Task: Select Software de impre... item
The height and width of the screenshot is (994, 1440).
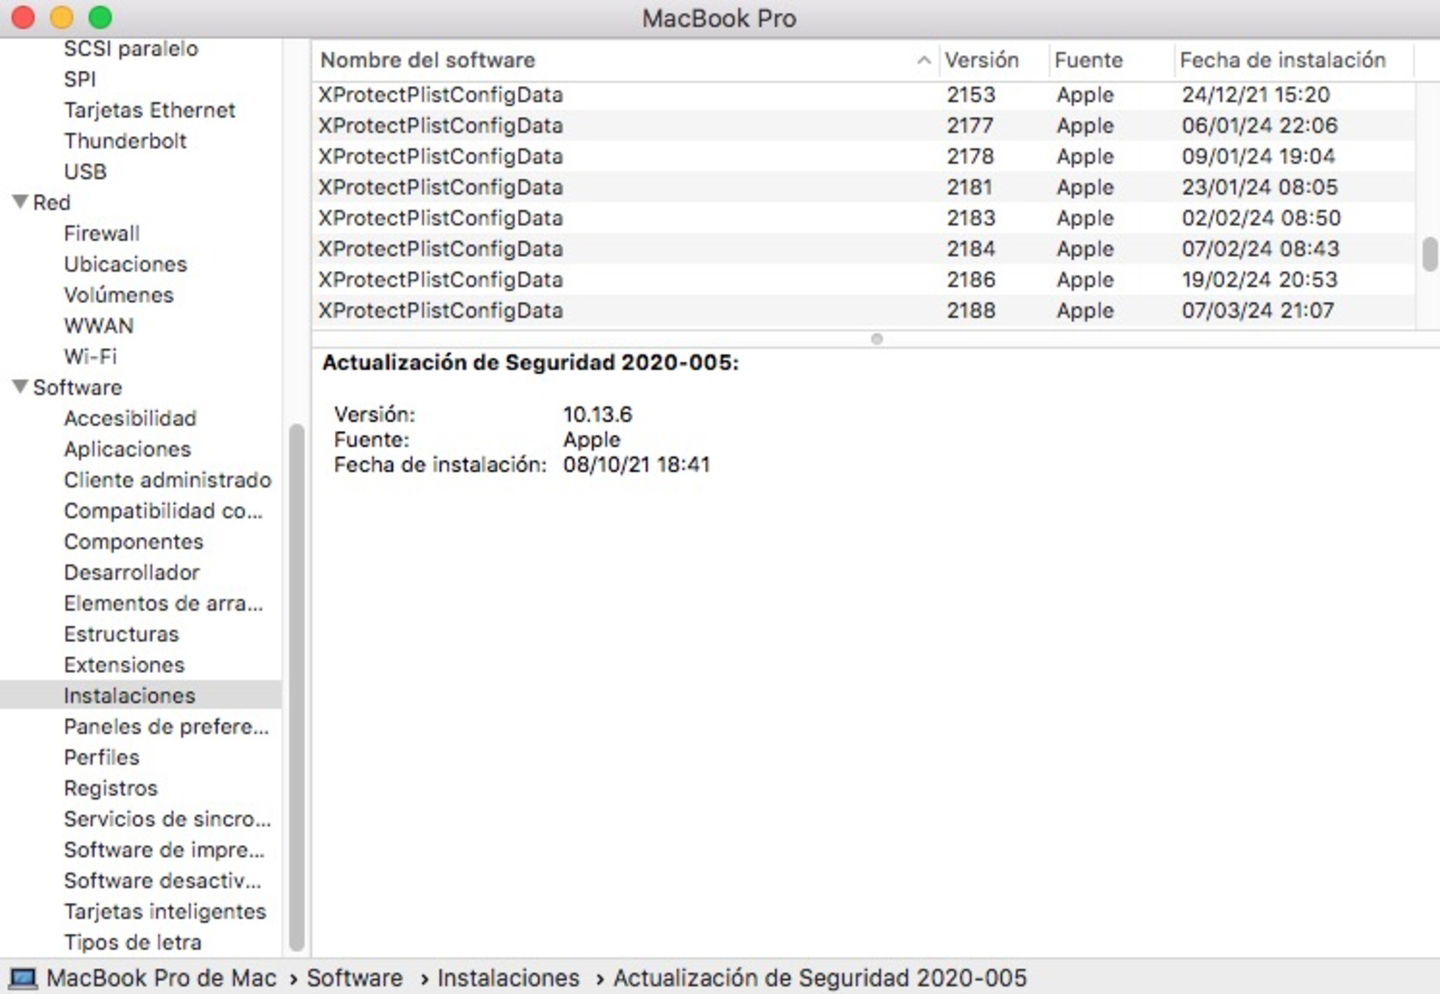Action: pyautogui.click(x=164, y=850)
